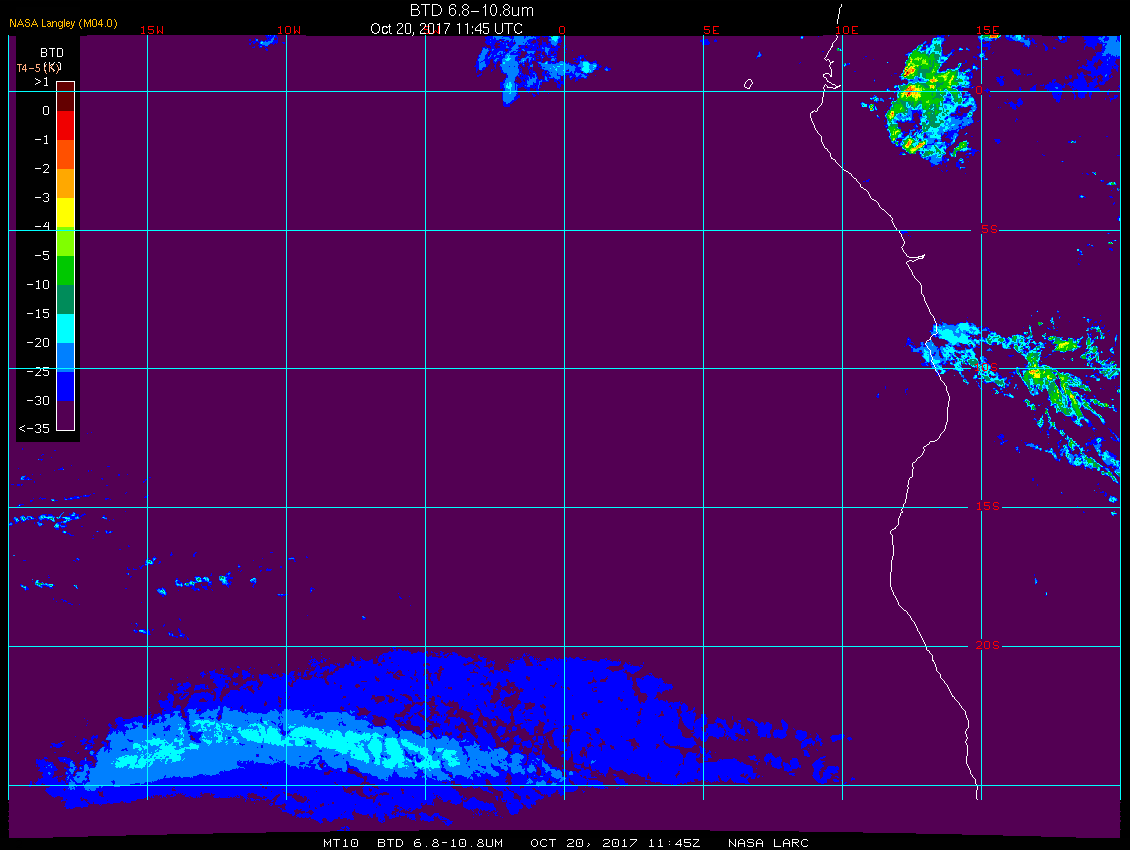The height and width of the screenshot is (850, 1130).
Task: Click the '-30' legend value
Action: [x=38, y=400]
